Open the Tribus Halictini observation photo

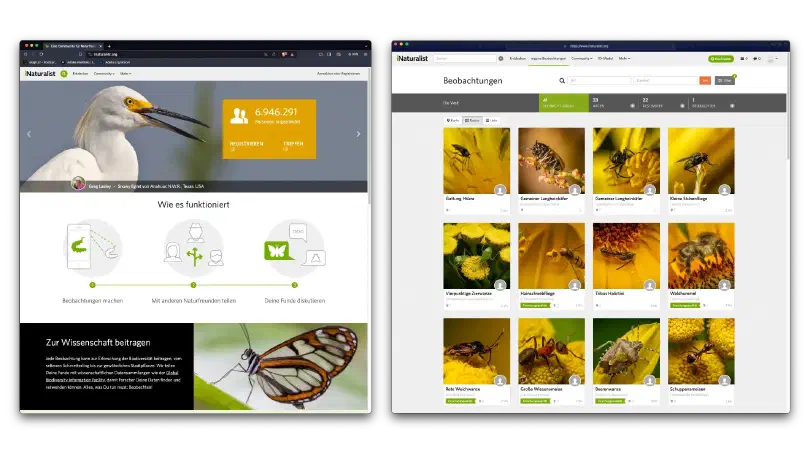pos(626,256)
